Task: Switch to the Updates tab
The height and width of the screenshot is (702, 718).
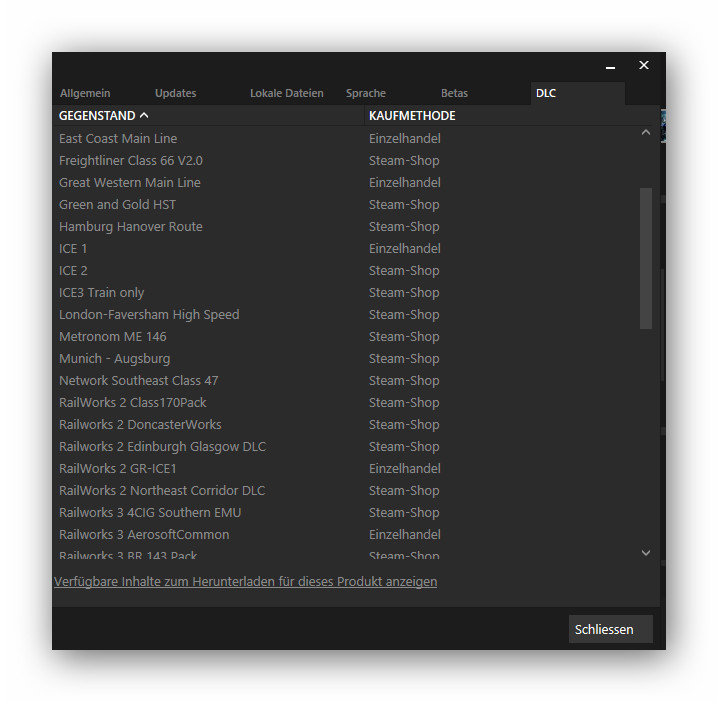Action: pos(175,93)
